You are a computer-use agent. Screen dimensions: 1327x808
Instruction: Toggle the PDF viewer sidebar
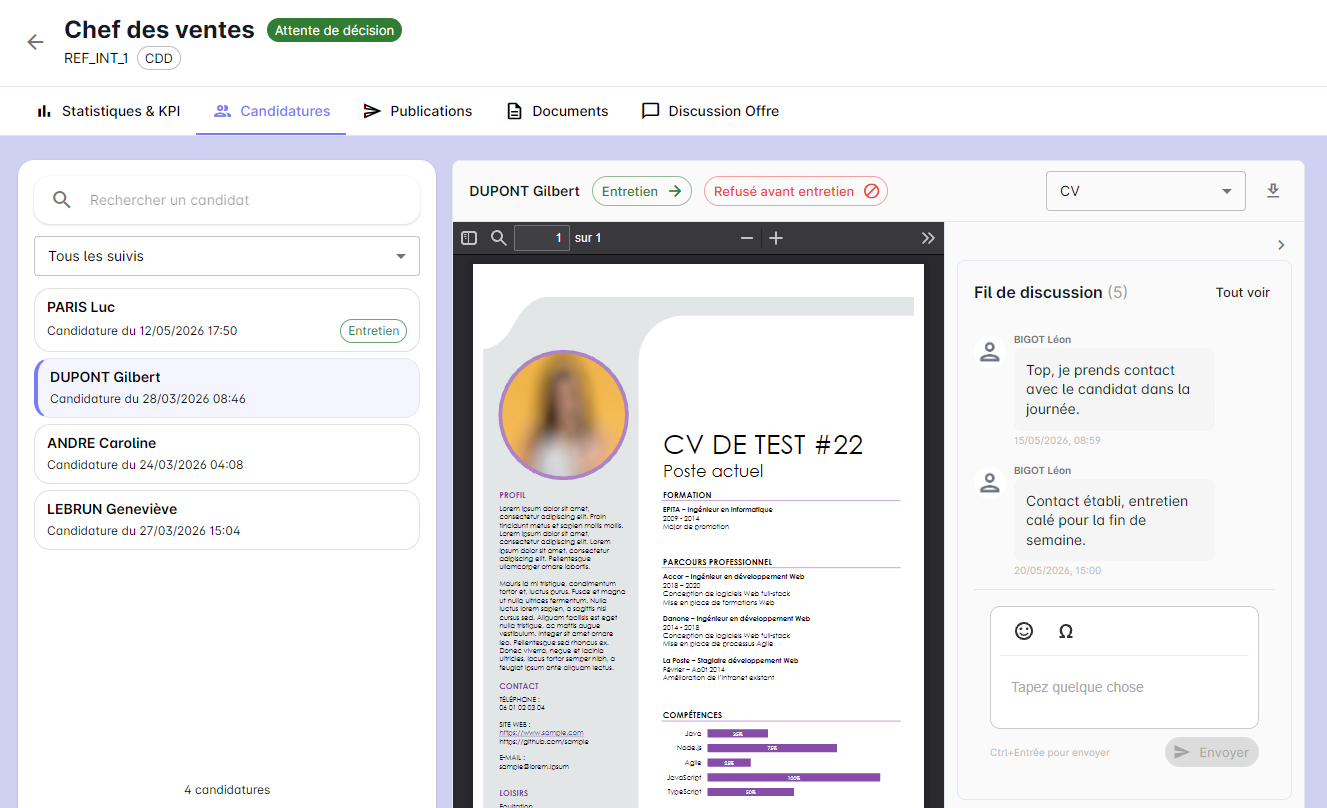tap(469, 238)
